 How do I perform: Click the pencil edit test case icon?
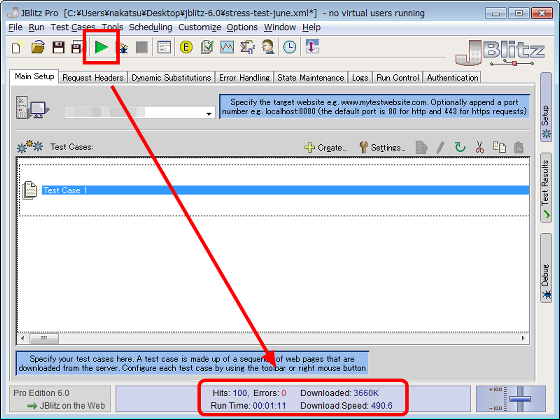(x=440, y=147)
